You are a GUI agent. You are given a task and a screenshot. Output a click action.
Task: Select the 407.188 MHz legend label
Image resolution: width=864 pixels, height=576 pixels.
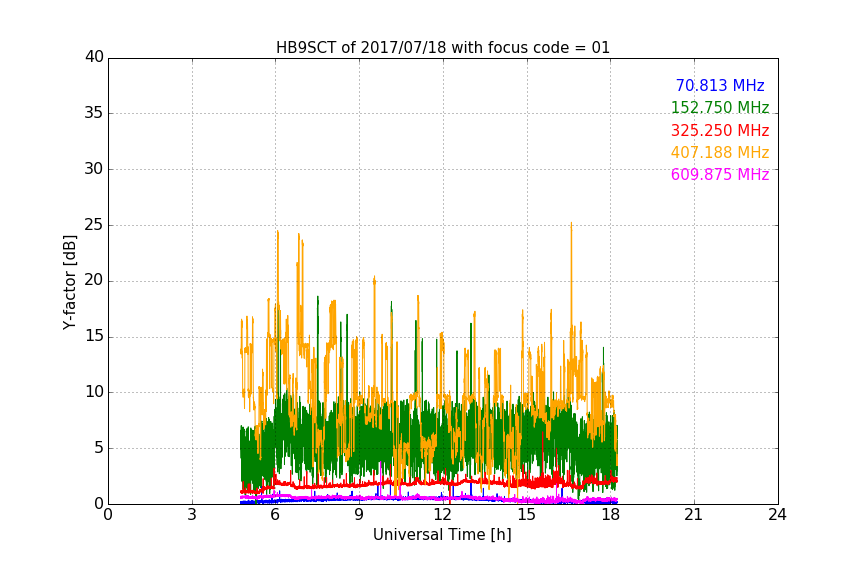click(720, 153)
